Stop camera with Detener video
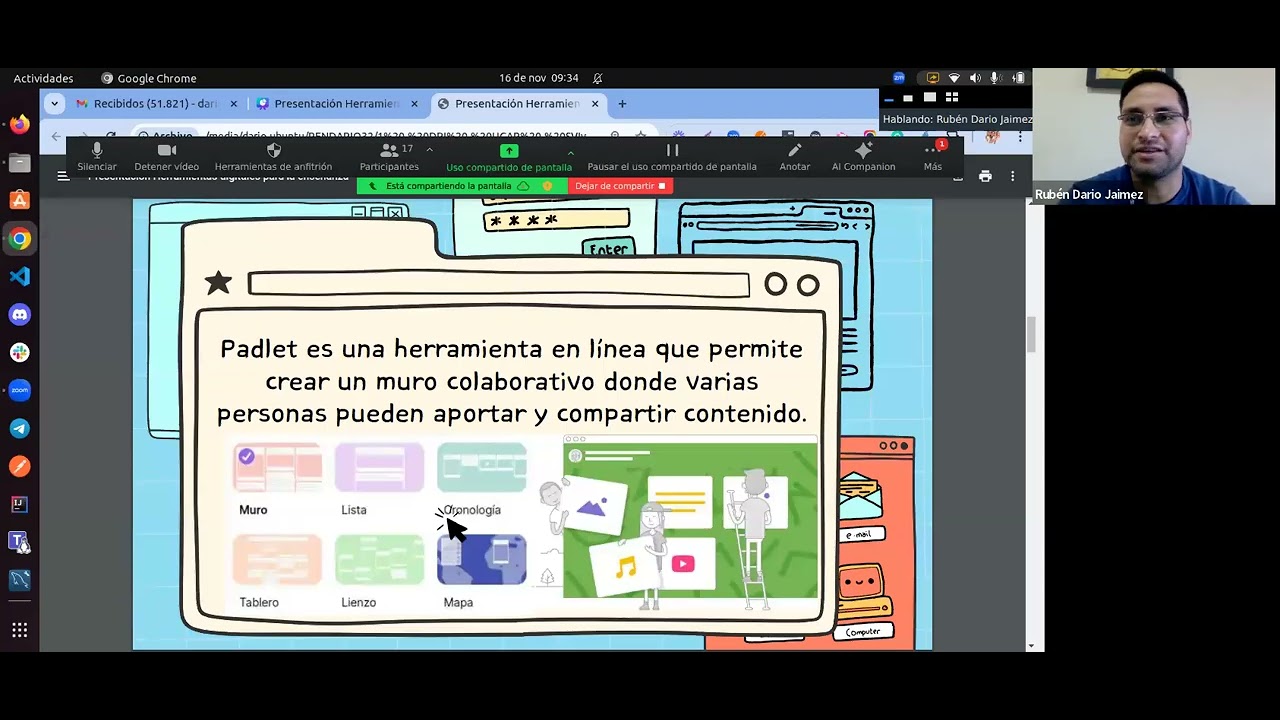Screen dimensions: 1280x720 pyautogui.click(x=166, y=157)
